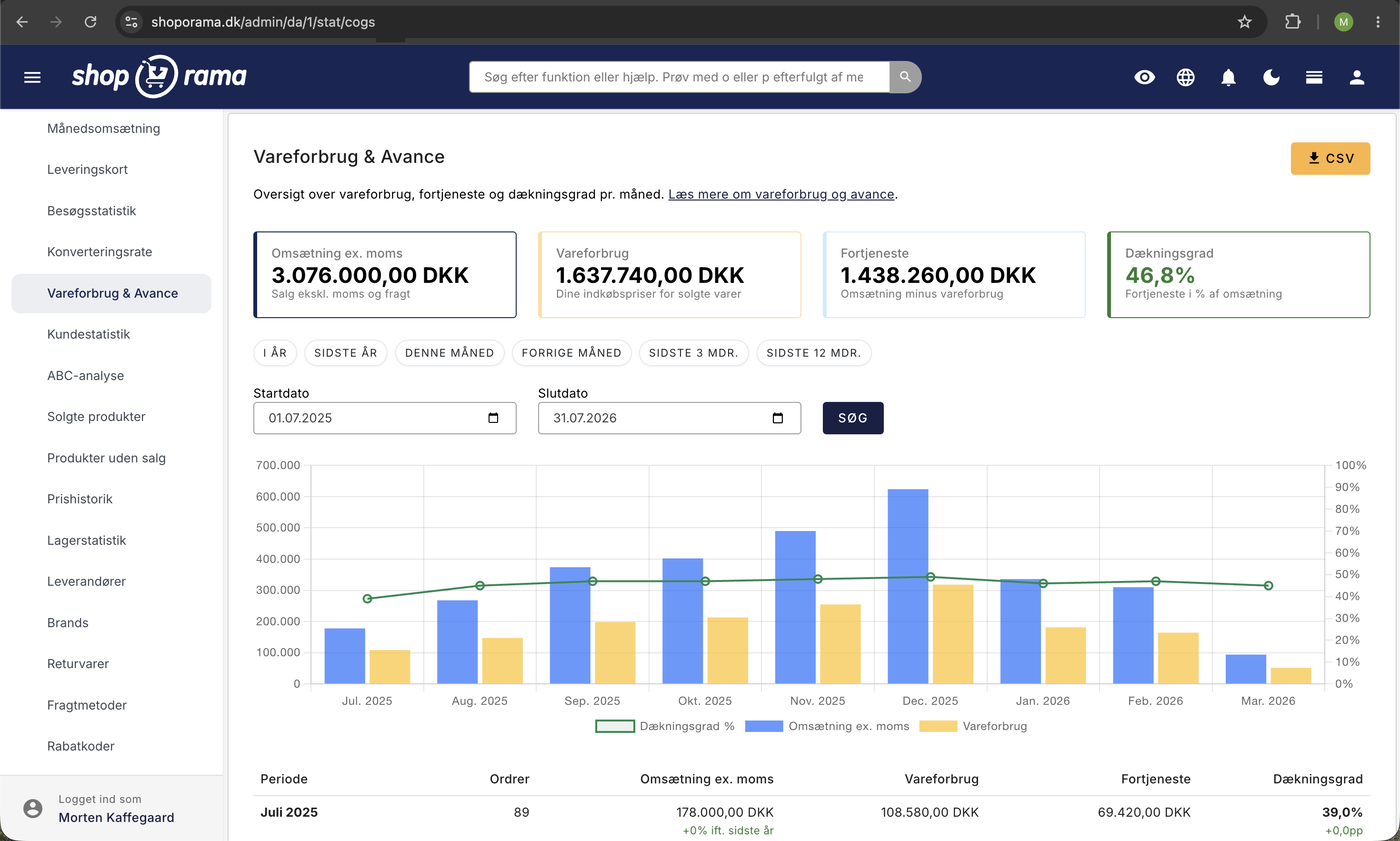Viewport: 1400px width, 841px height.
Task: Click the card/payment icon in header
Action: pos(1314,77)
